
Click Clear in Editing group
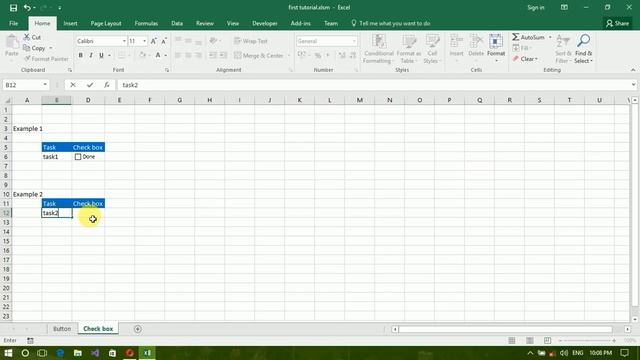(525, 59)
